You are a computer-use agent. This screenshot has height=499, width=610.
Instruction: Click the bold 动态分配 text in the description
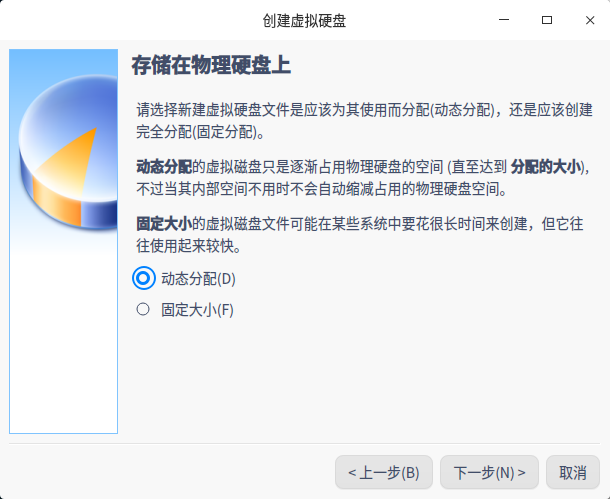[164, 167]
